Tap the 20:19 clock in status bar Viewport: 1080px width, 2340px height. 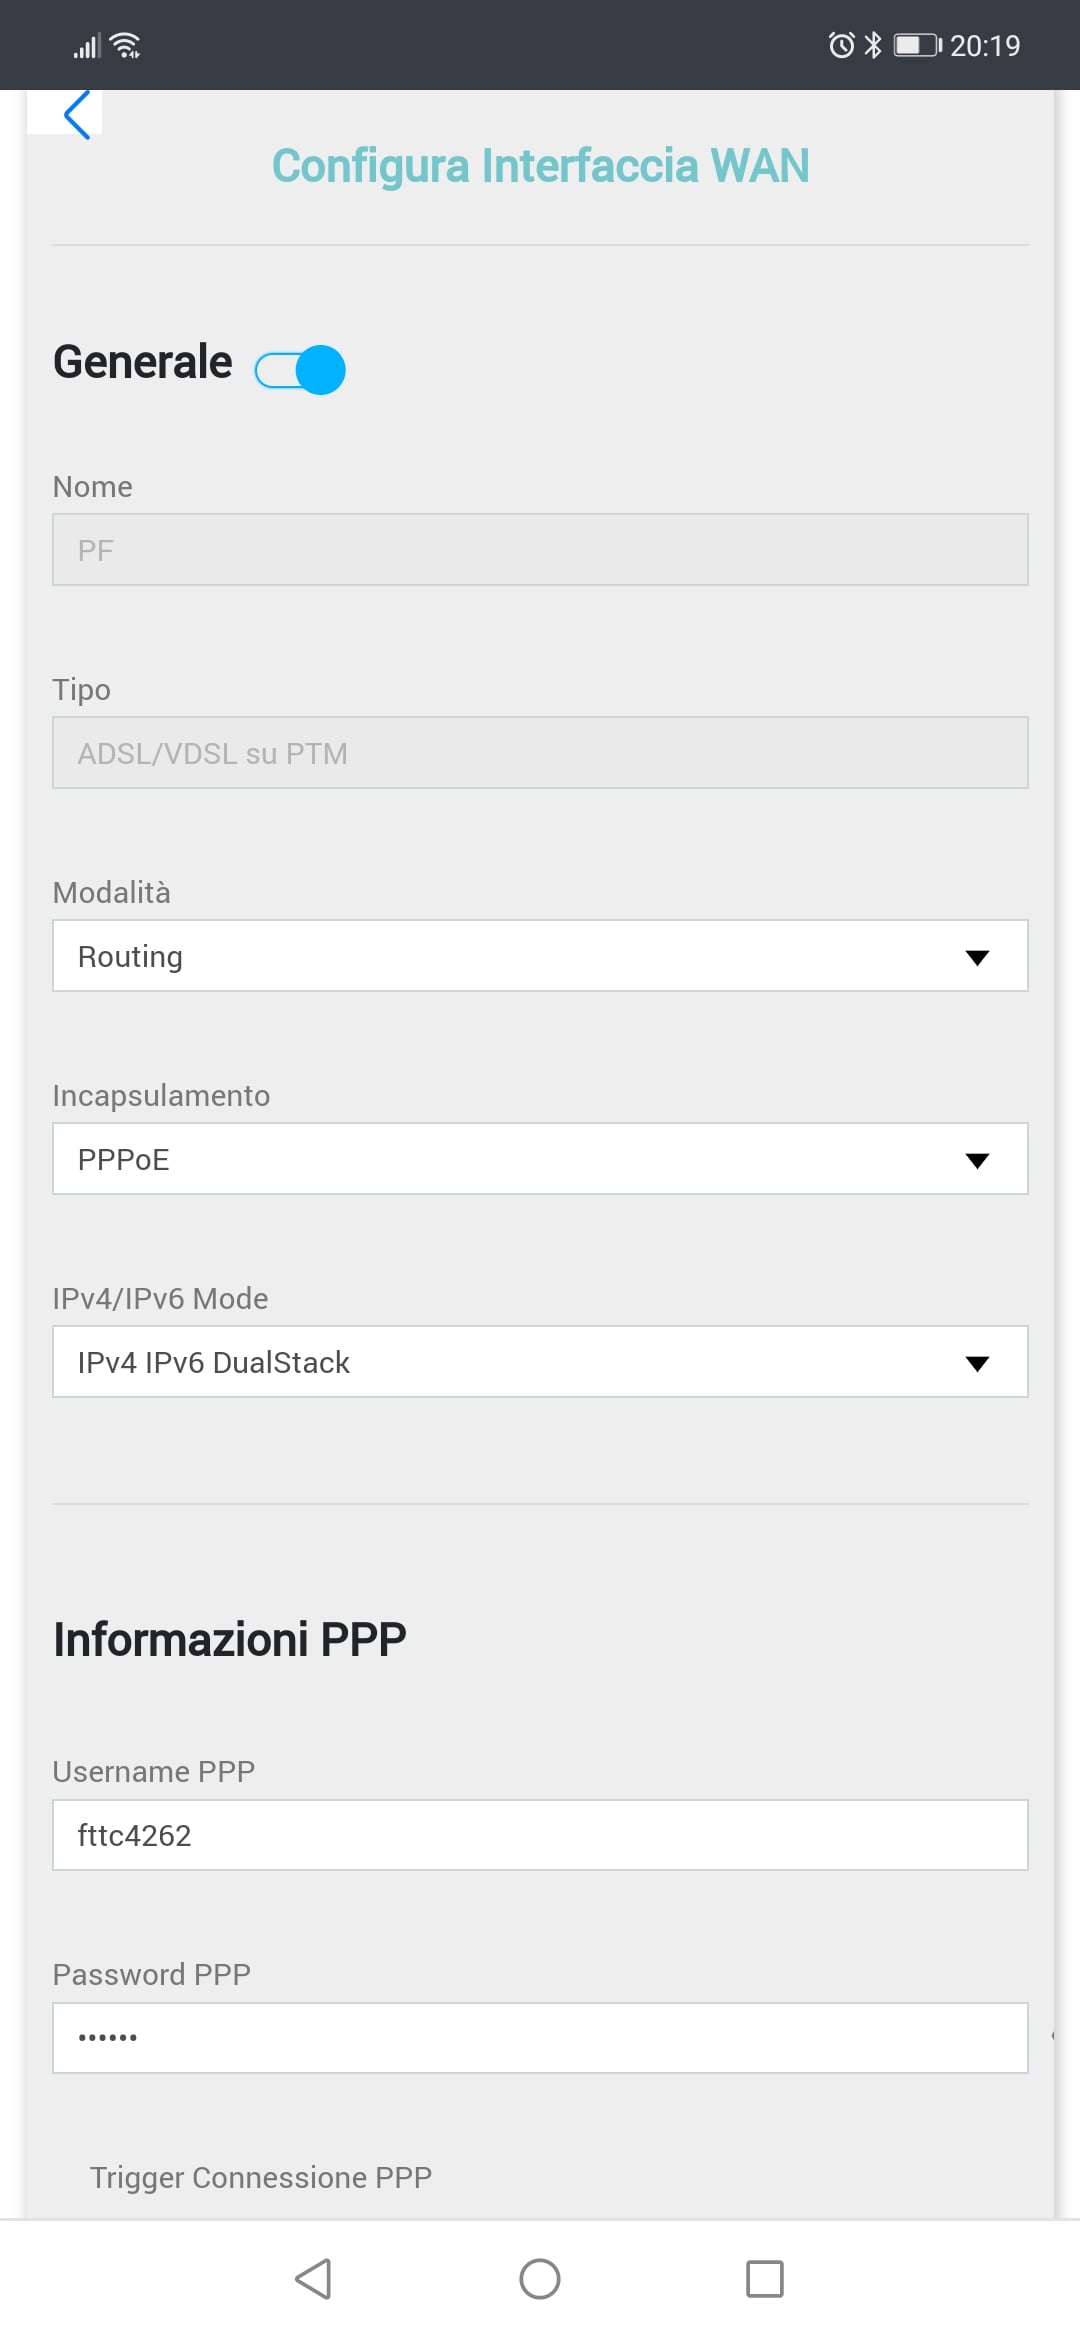click(x=985, y=46)
